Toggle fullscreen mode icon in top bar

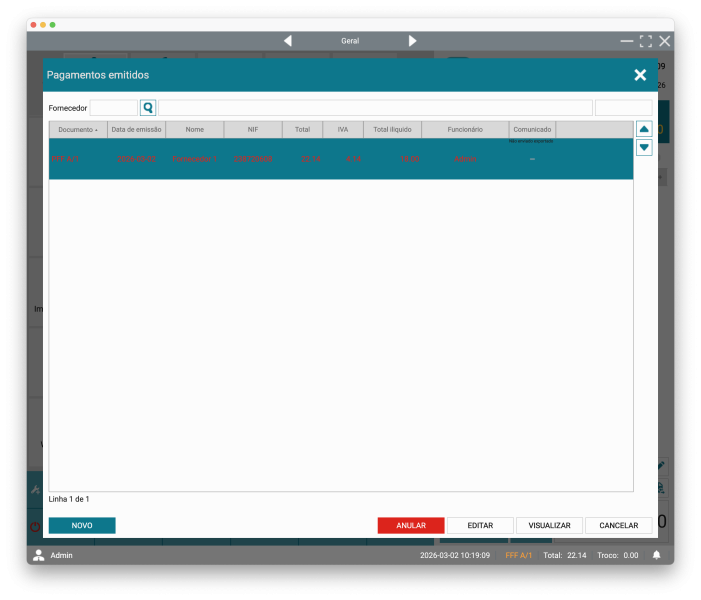646,41
